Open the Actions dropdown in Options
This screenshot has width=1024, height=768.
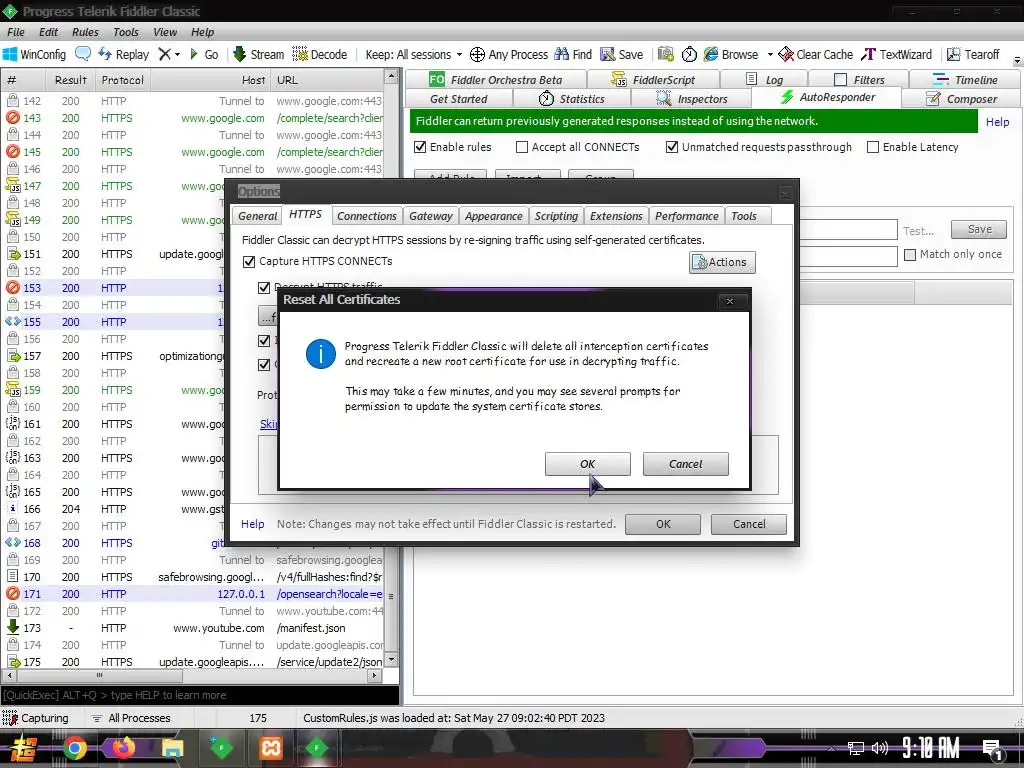pyautogui.click(x=722, y=262)
